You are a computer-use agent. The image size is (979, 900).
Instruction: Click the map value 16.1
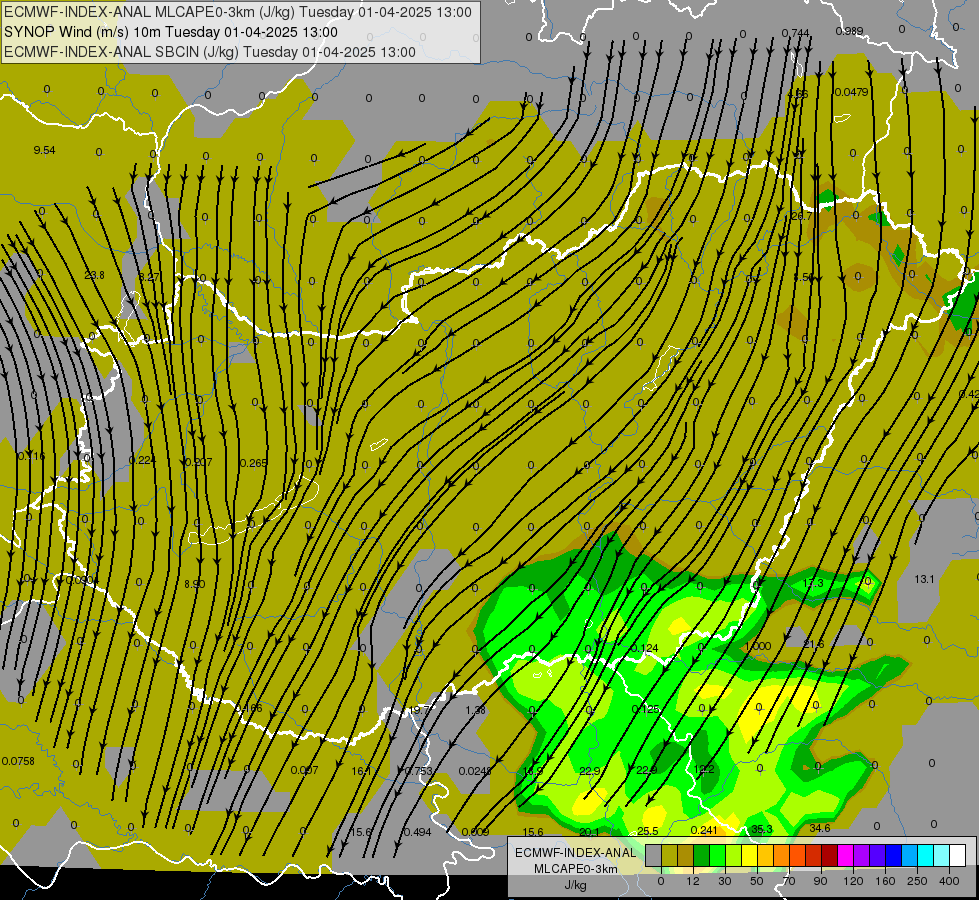point(362,771)
